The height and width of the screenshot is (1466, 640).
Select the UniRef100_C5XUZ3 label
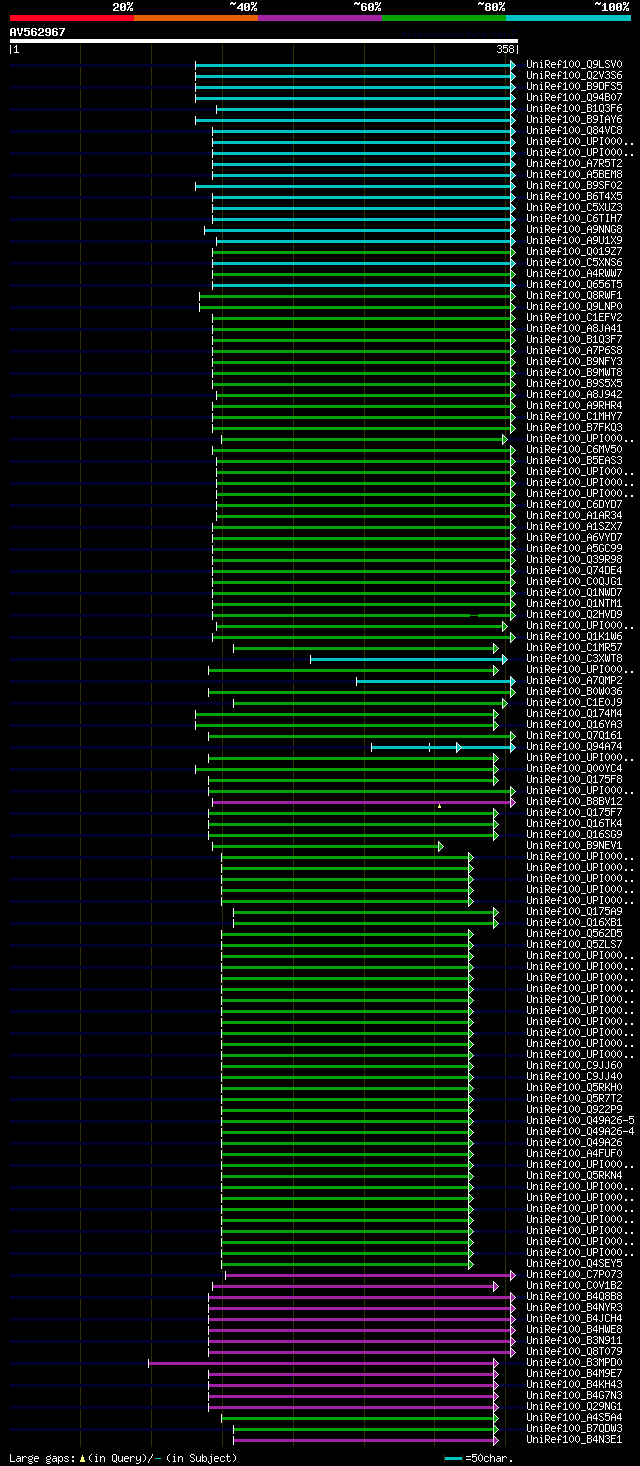coord(574,208)
